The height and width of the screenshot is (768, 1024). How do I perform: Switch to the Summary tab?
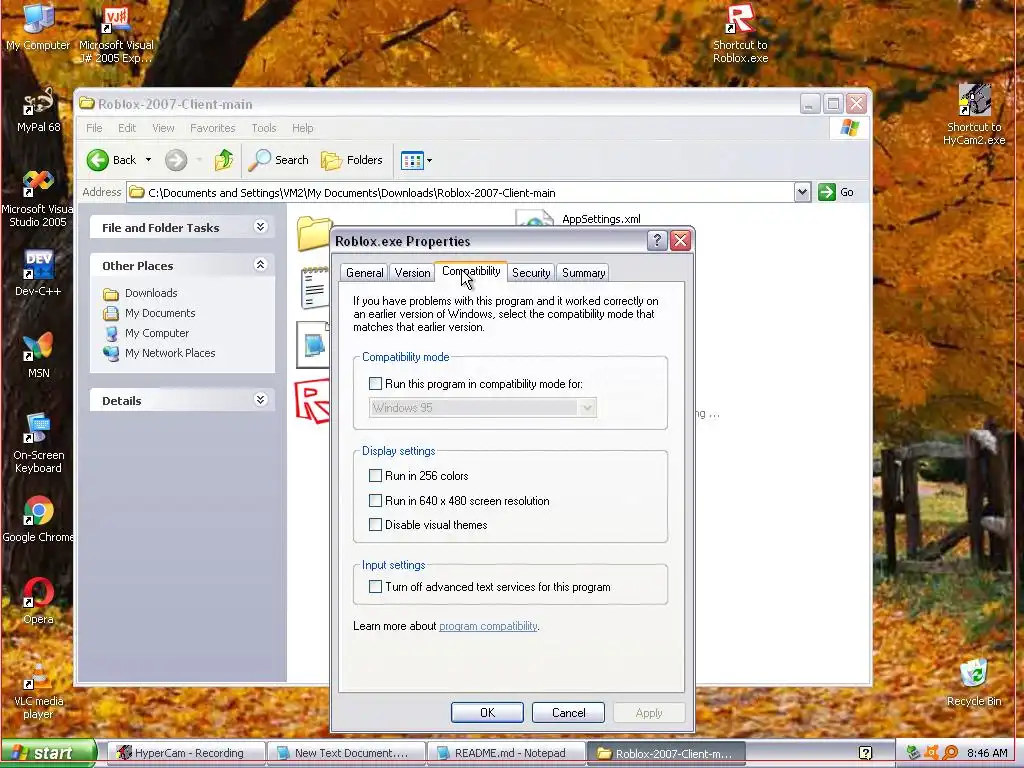click(583, 273)
